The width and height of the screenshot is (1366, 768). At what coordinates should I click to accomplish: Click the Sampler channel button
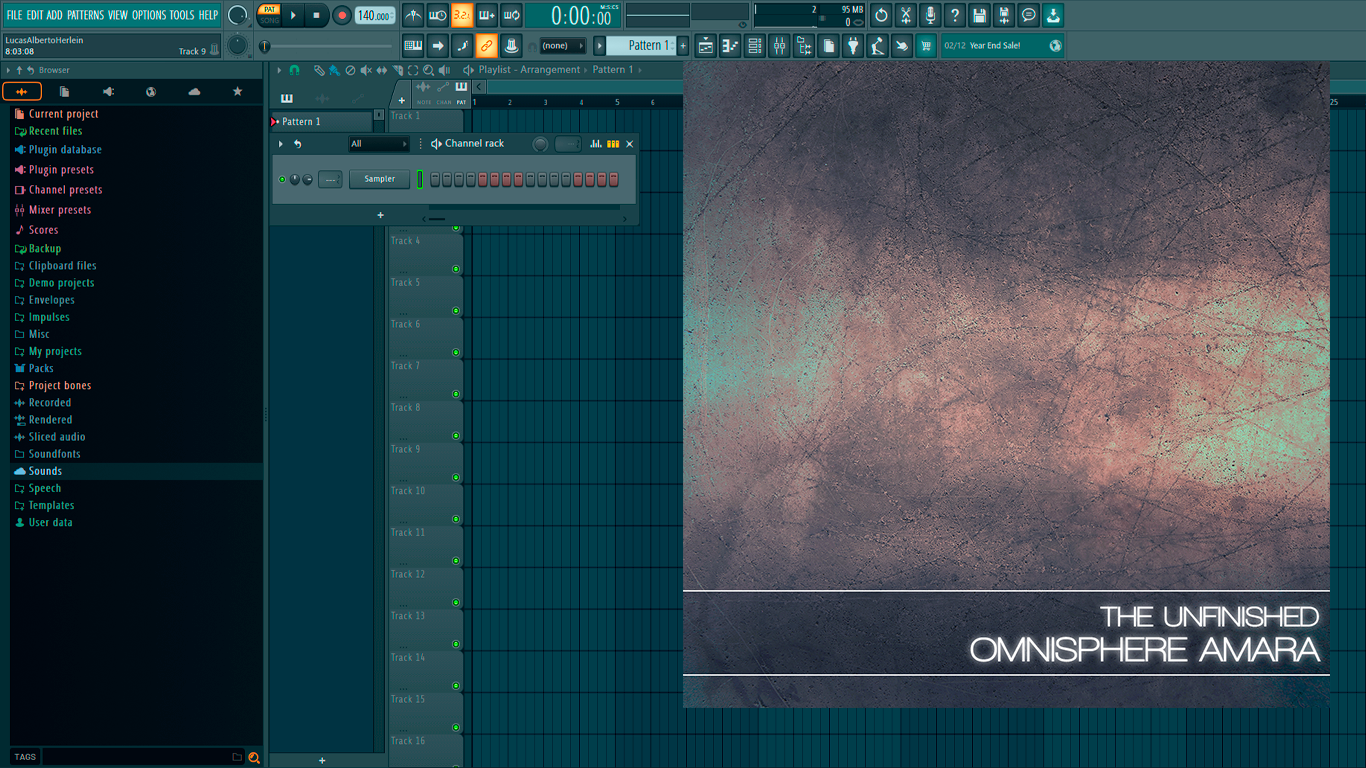click(380, 179)
